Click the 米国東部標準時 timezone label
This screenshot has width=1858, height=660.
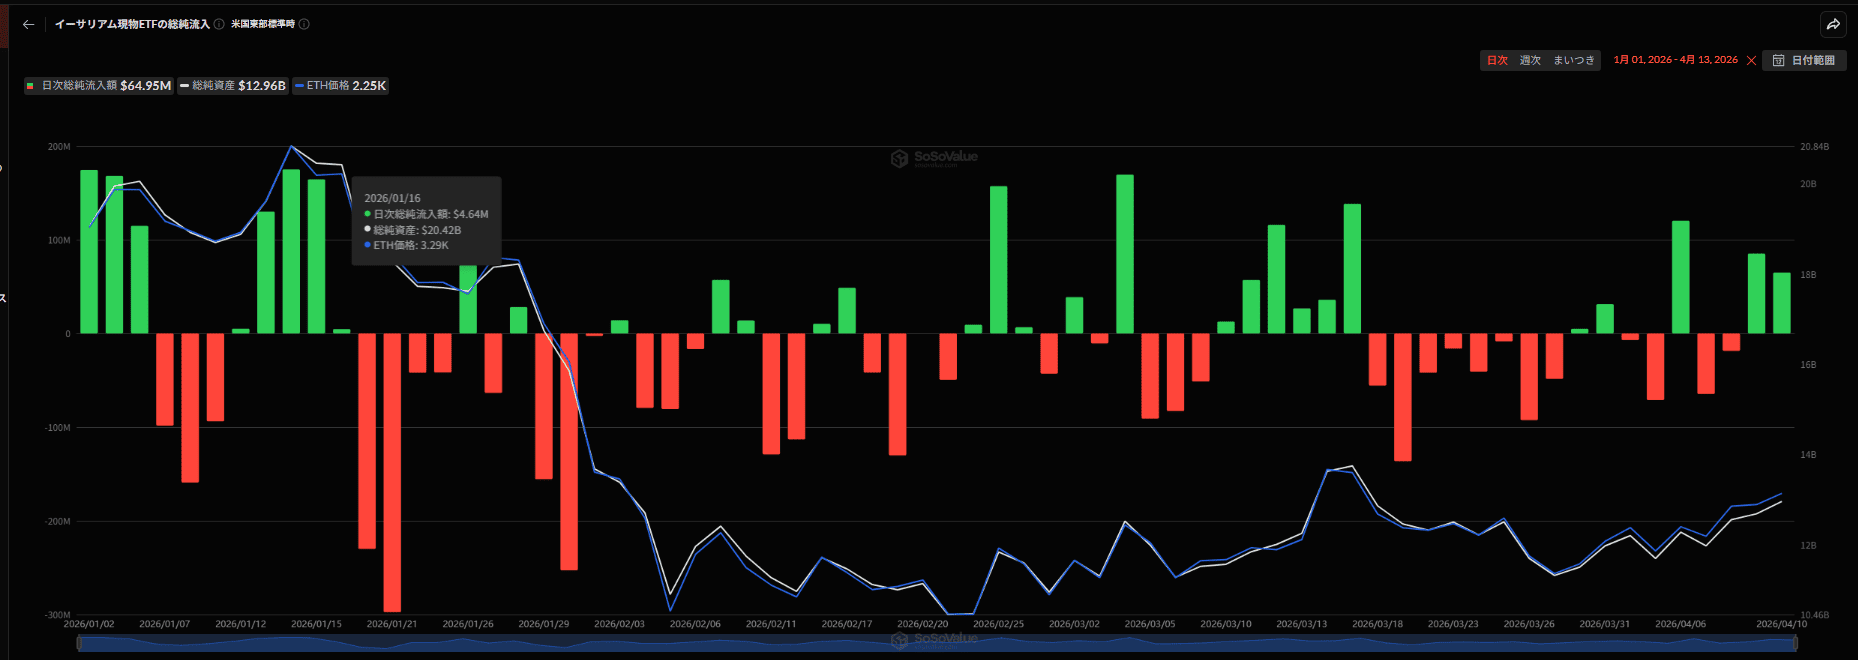(263, 25)
